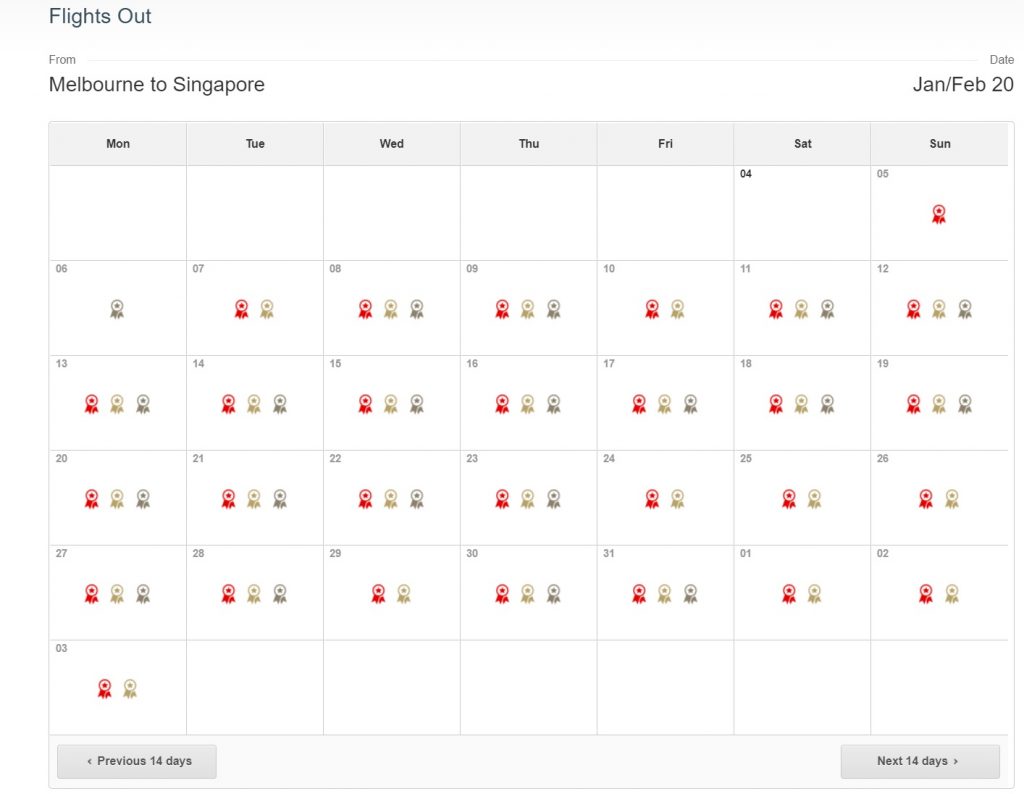1024x794 pixels.
Task: Click the red ribbon icon on day 02
Action: click(x=926, y=594)
